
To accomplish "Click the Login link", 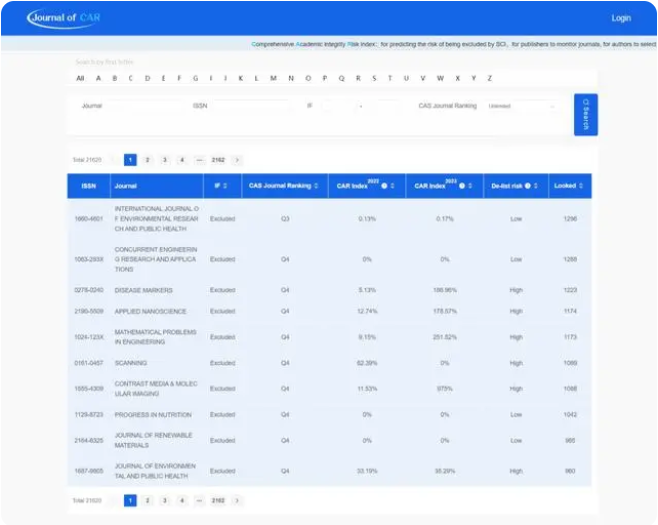I will pos(621,18).
